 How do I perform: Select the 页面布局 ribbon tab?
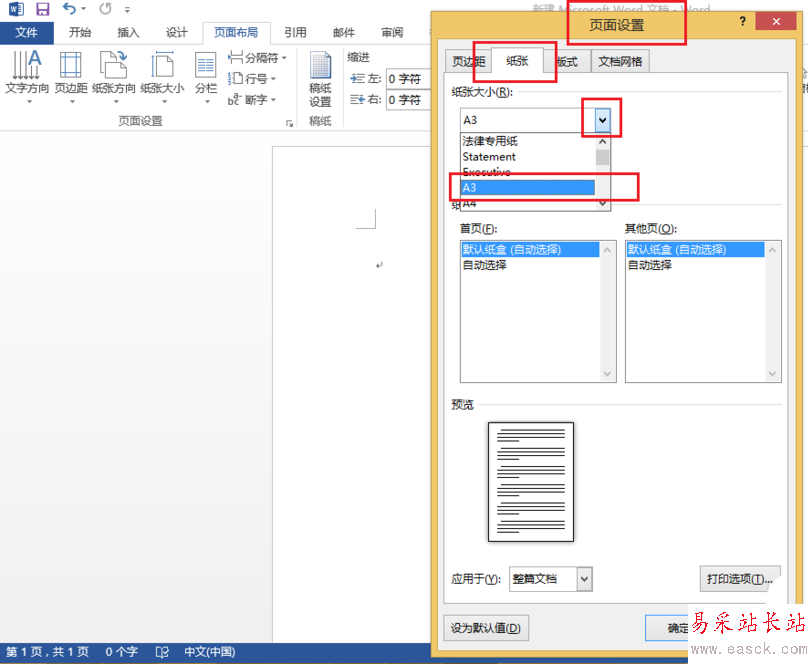tap(236, 32)
